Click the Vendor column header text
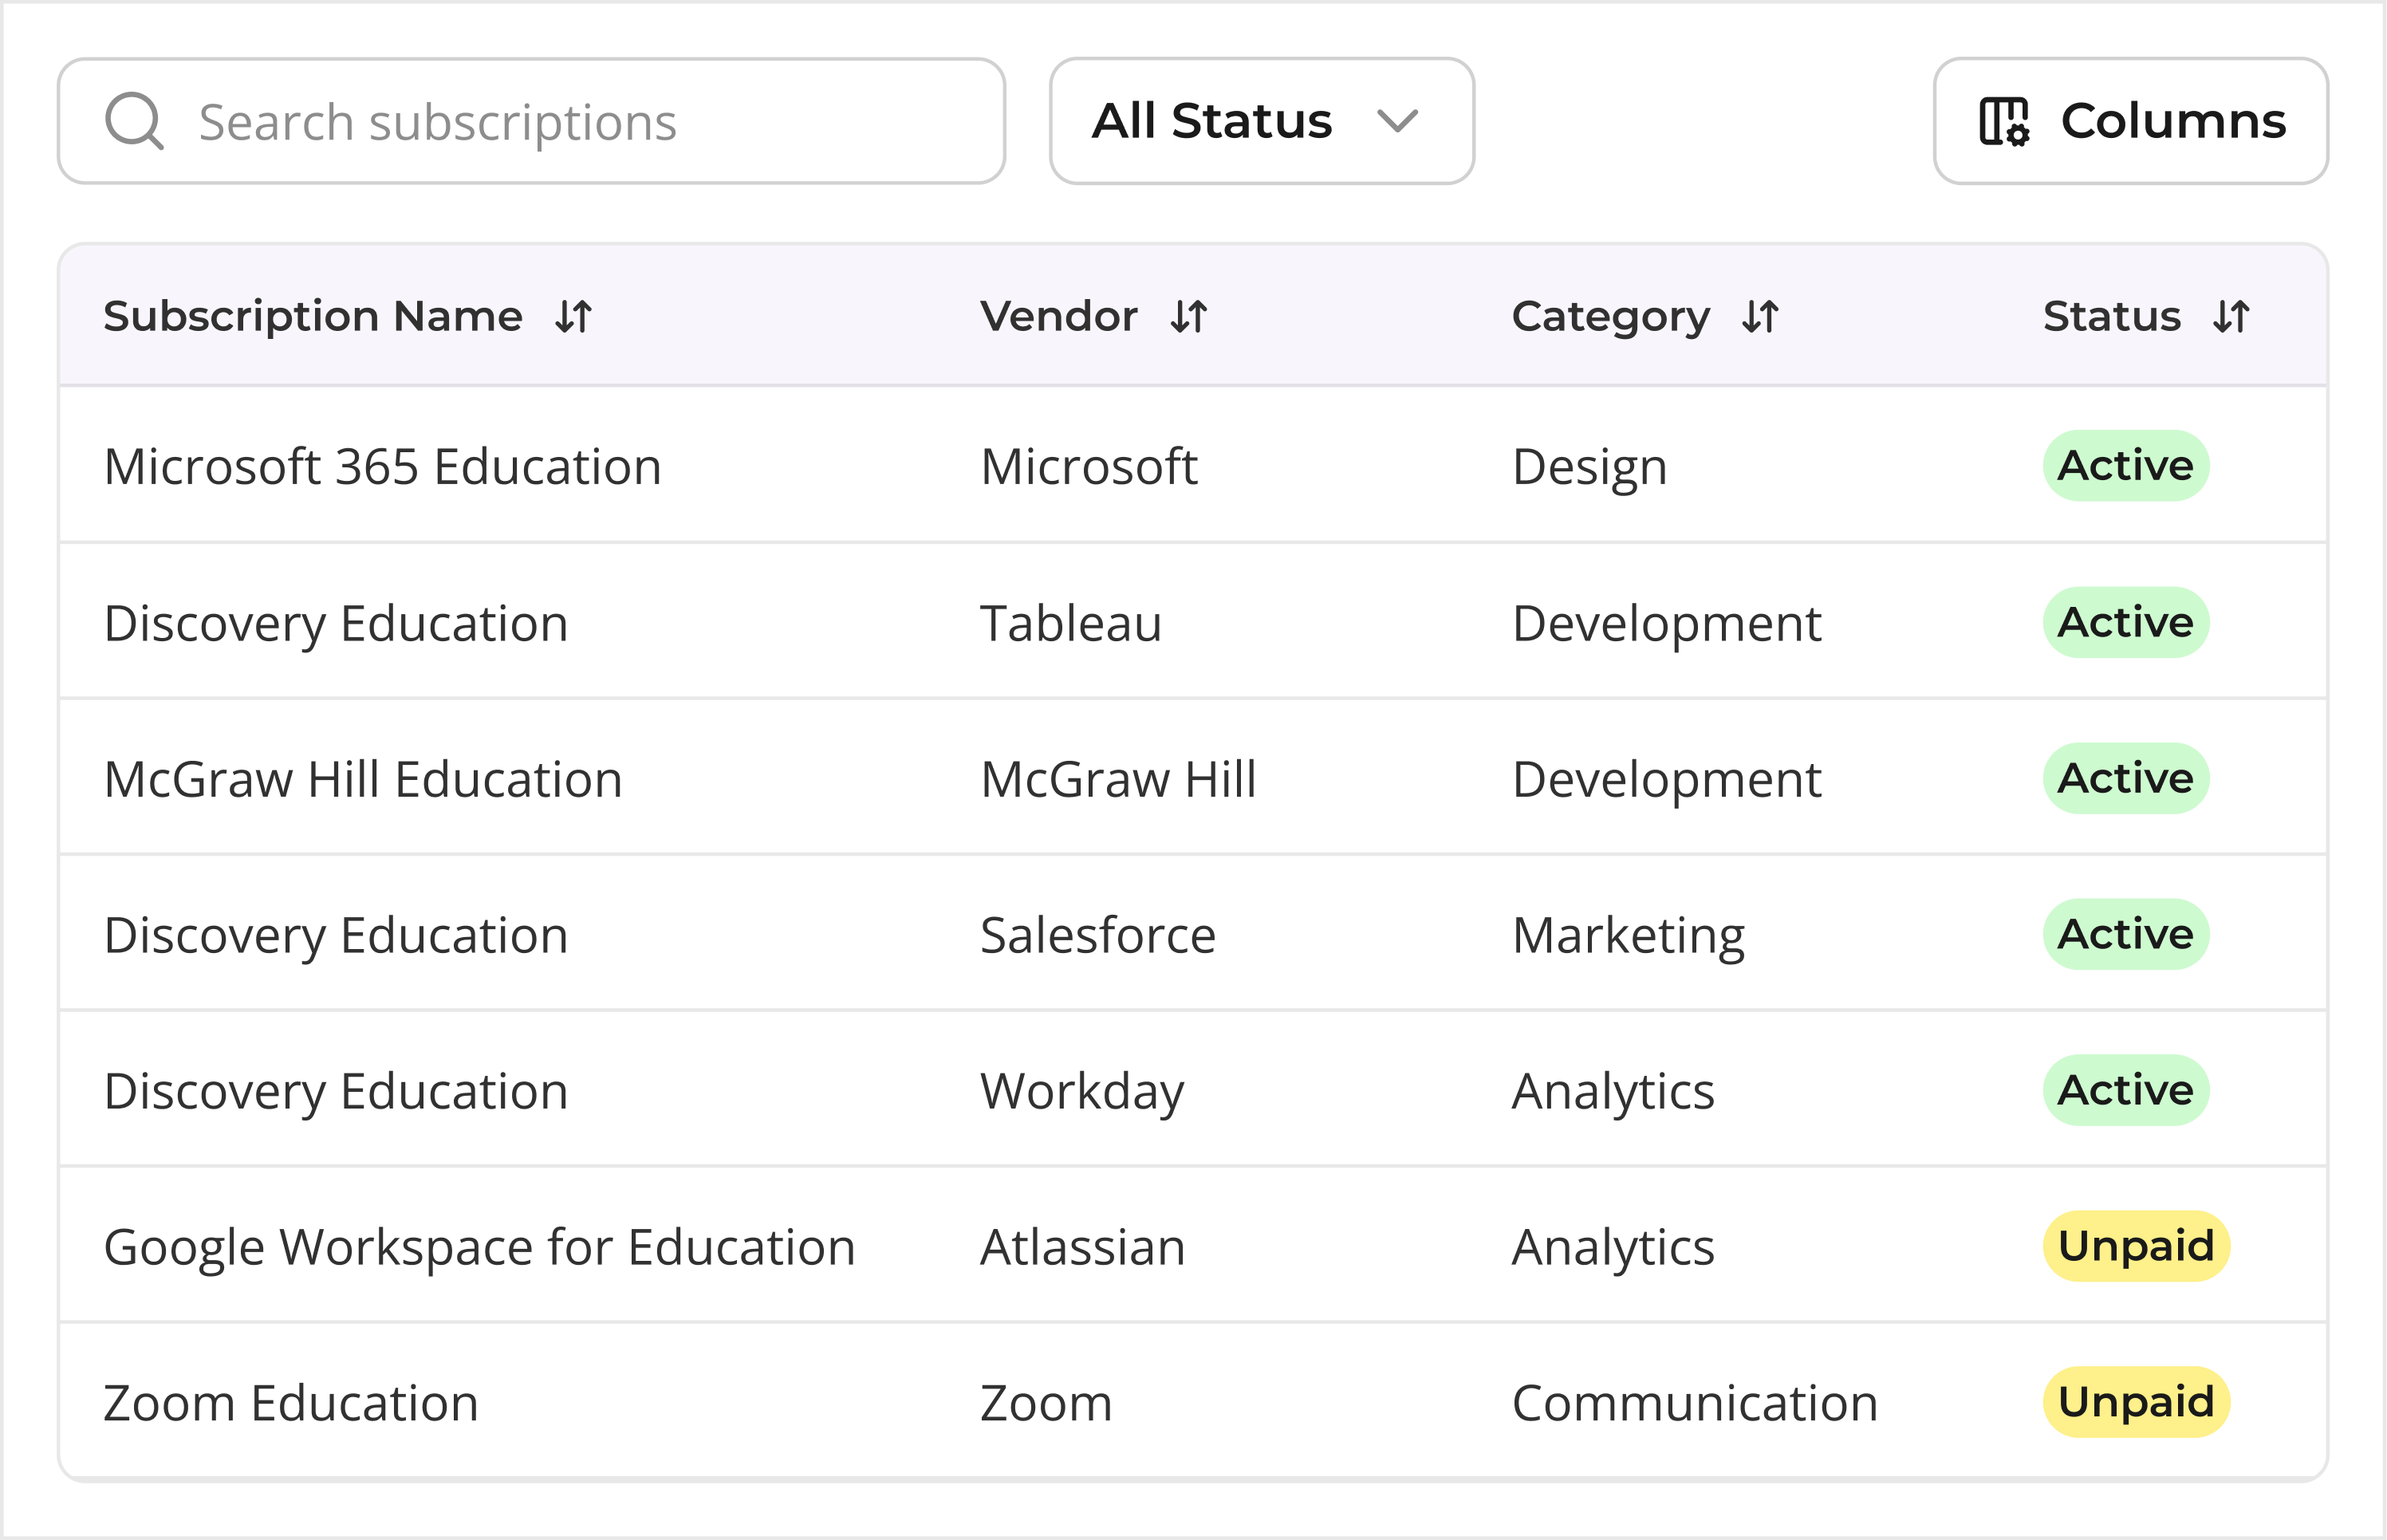Image resolution: width=2387 pixels, height=1540 pixels. (1059, 316)
